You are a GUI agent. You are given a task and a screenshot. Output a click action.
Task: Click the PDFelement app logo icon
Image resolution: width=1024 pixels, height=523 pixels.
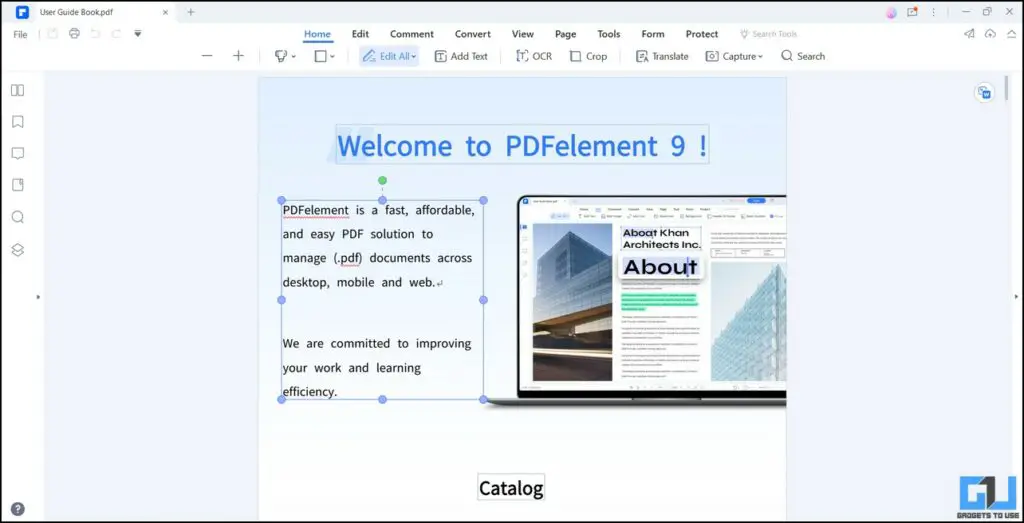point(23,12)
